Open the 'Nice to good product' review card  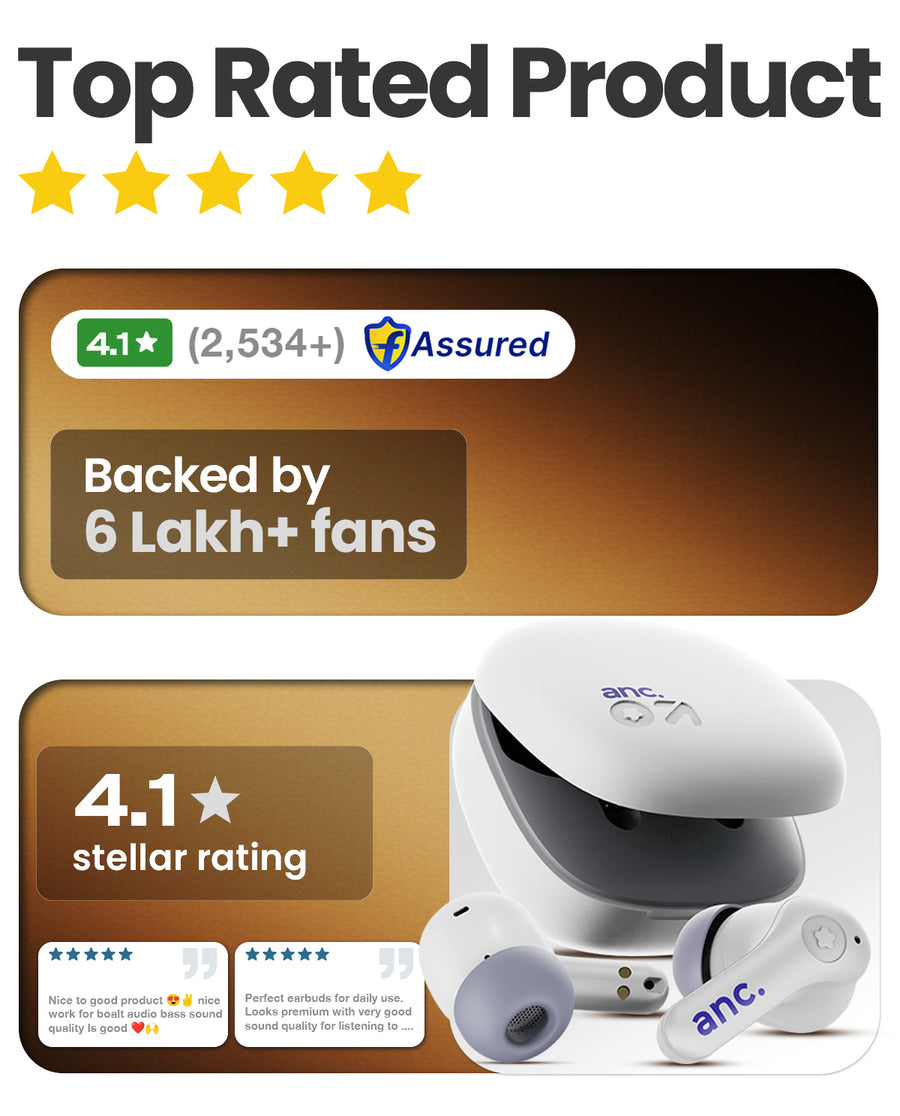click(x=133, y=994)
